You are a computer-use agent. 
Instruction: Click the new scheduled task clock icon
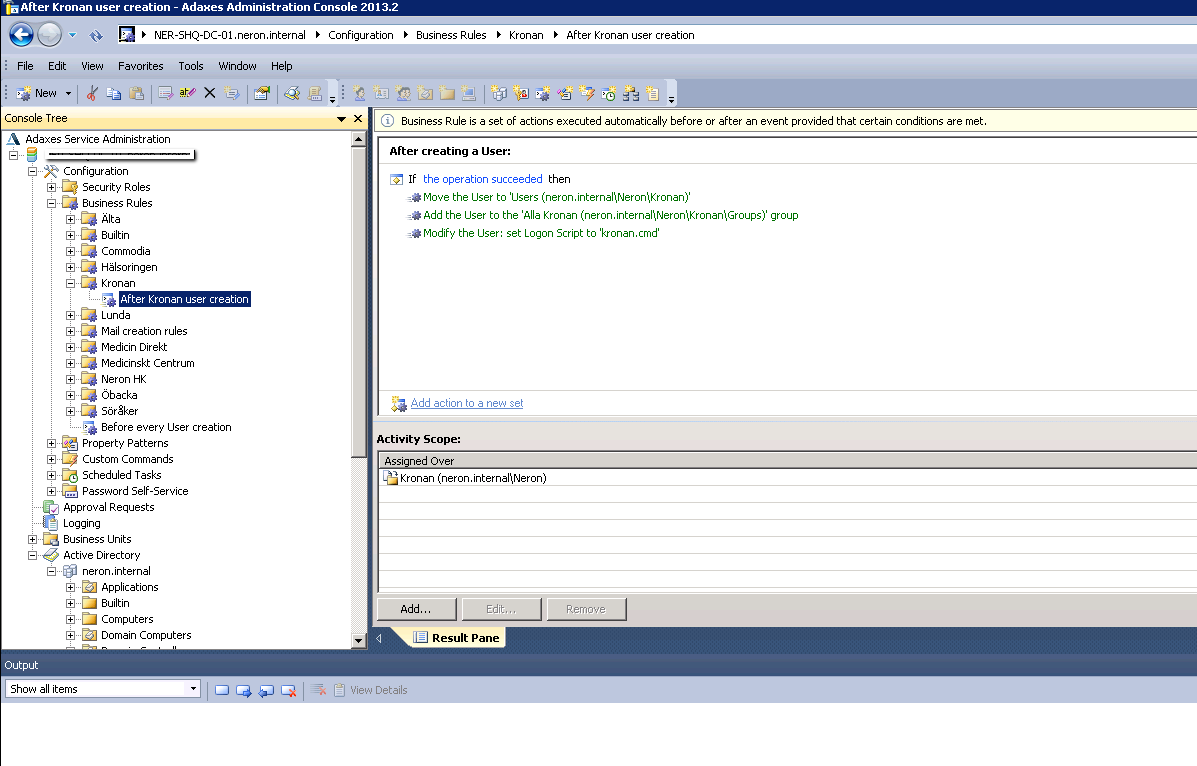point(608,93)
